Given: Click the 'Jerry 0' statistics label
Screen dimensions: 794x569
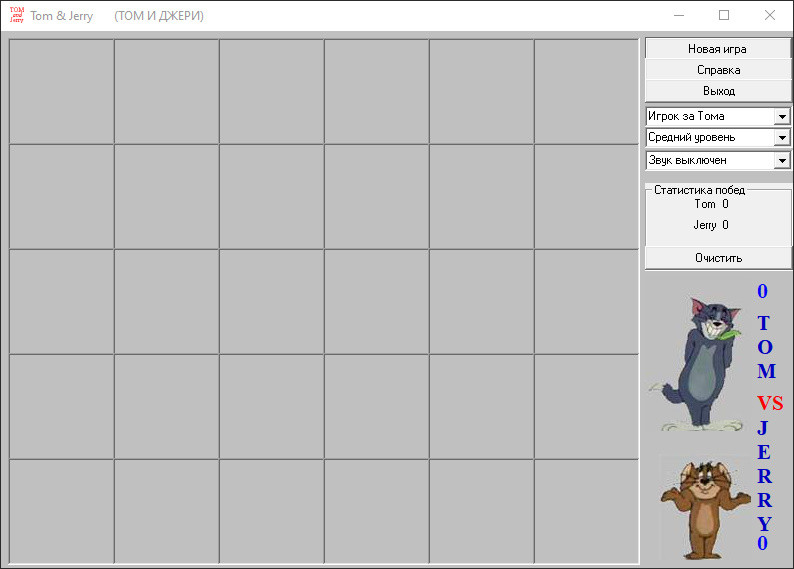Looking at the screenshot, I should (x=711, y=225).
